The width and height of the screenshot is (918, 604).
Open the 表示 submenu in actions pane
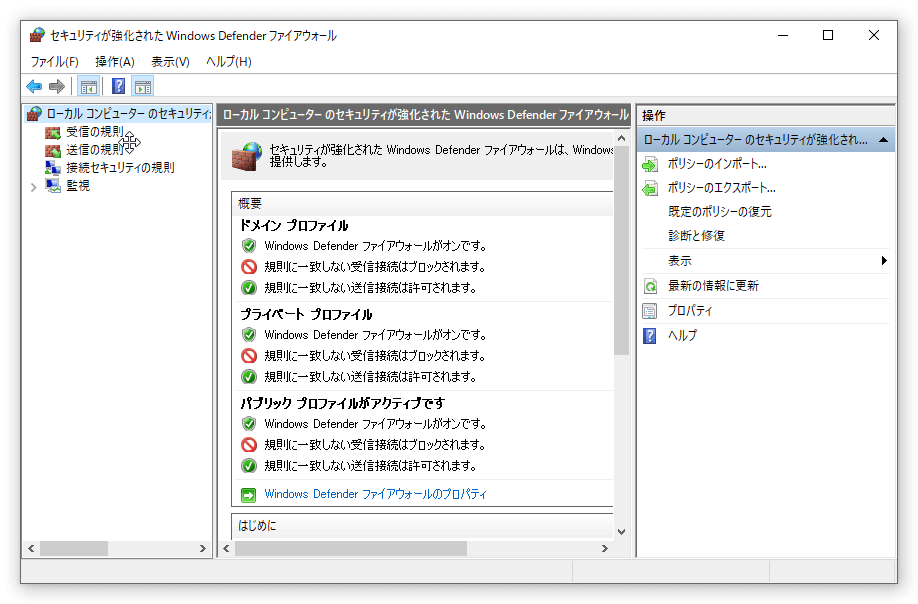[680, 261]
